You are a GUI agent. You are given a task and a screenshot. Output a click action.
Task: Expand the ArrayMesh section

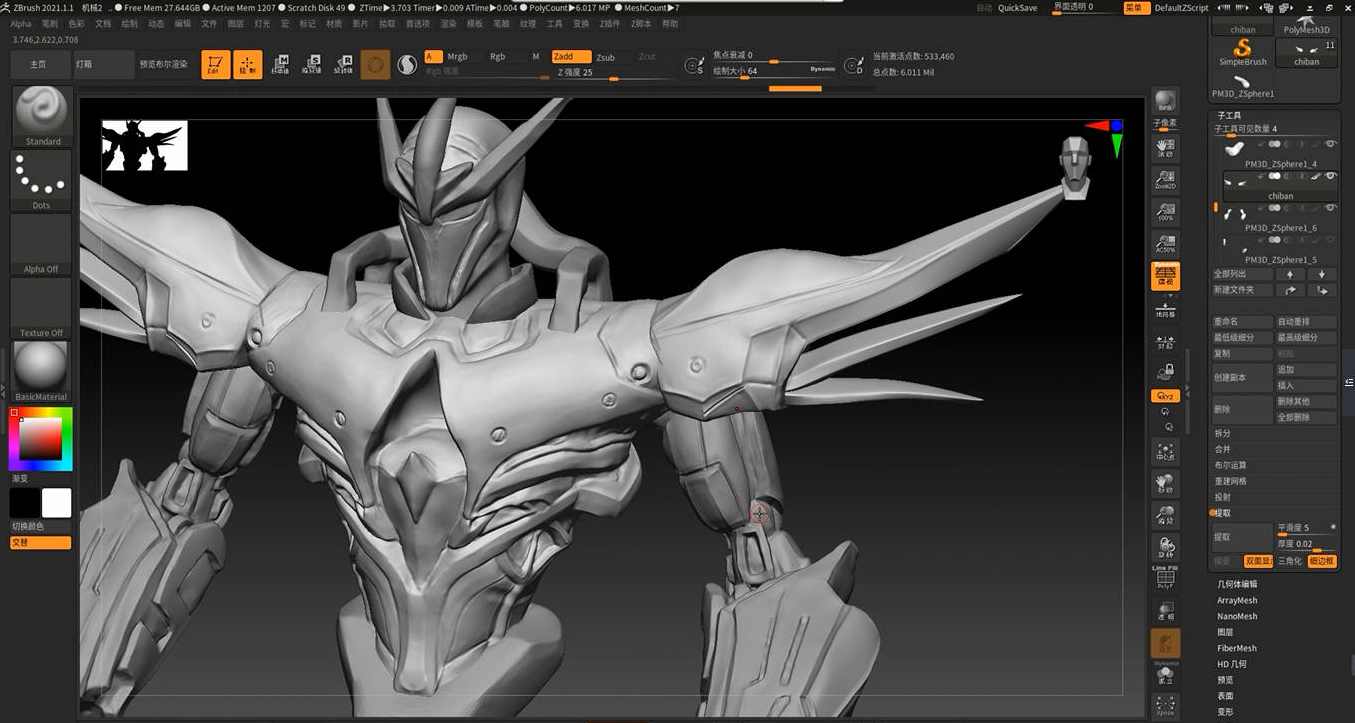[x=1238, y=600]
